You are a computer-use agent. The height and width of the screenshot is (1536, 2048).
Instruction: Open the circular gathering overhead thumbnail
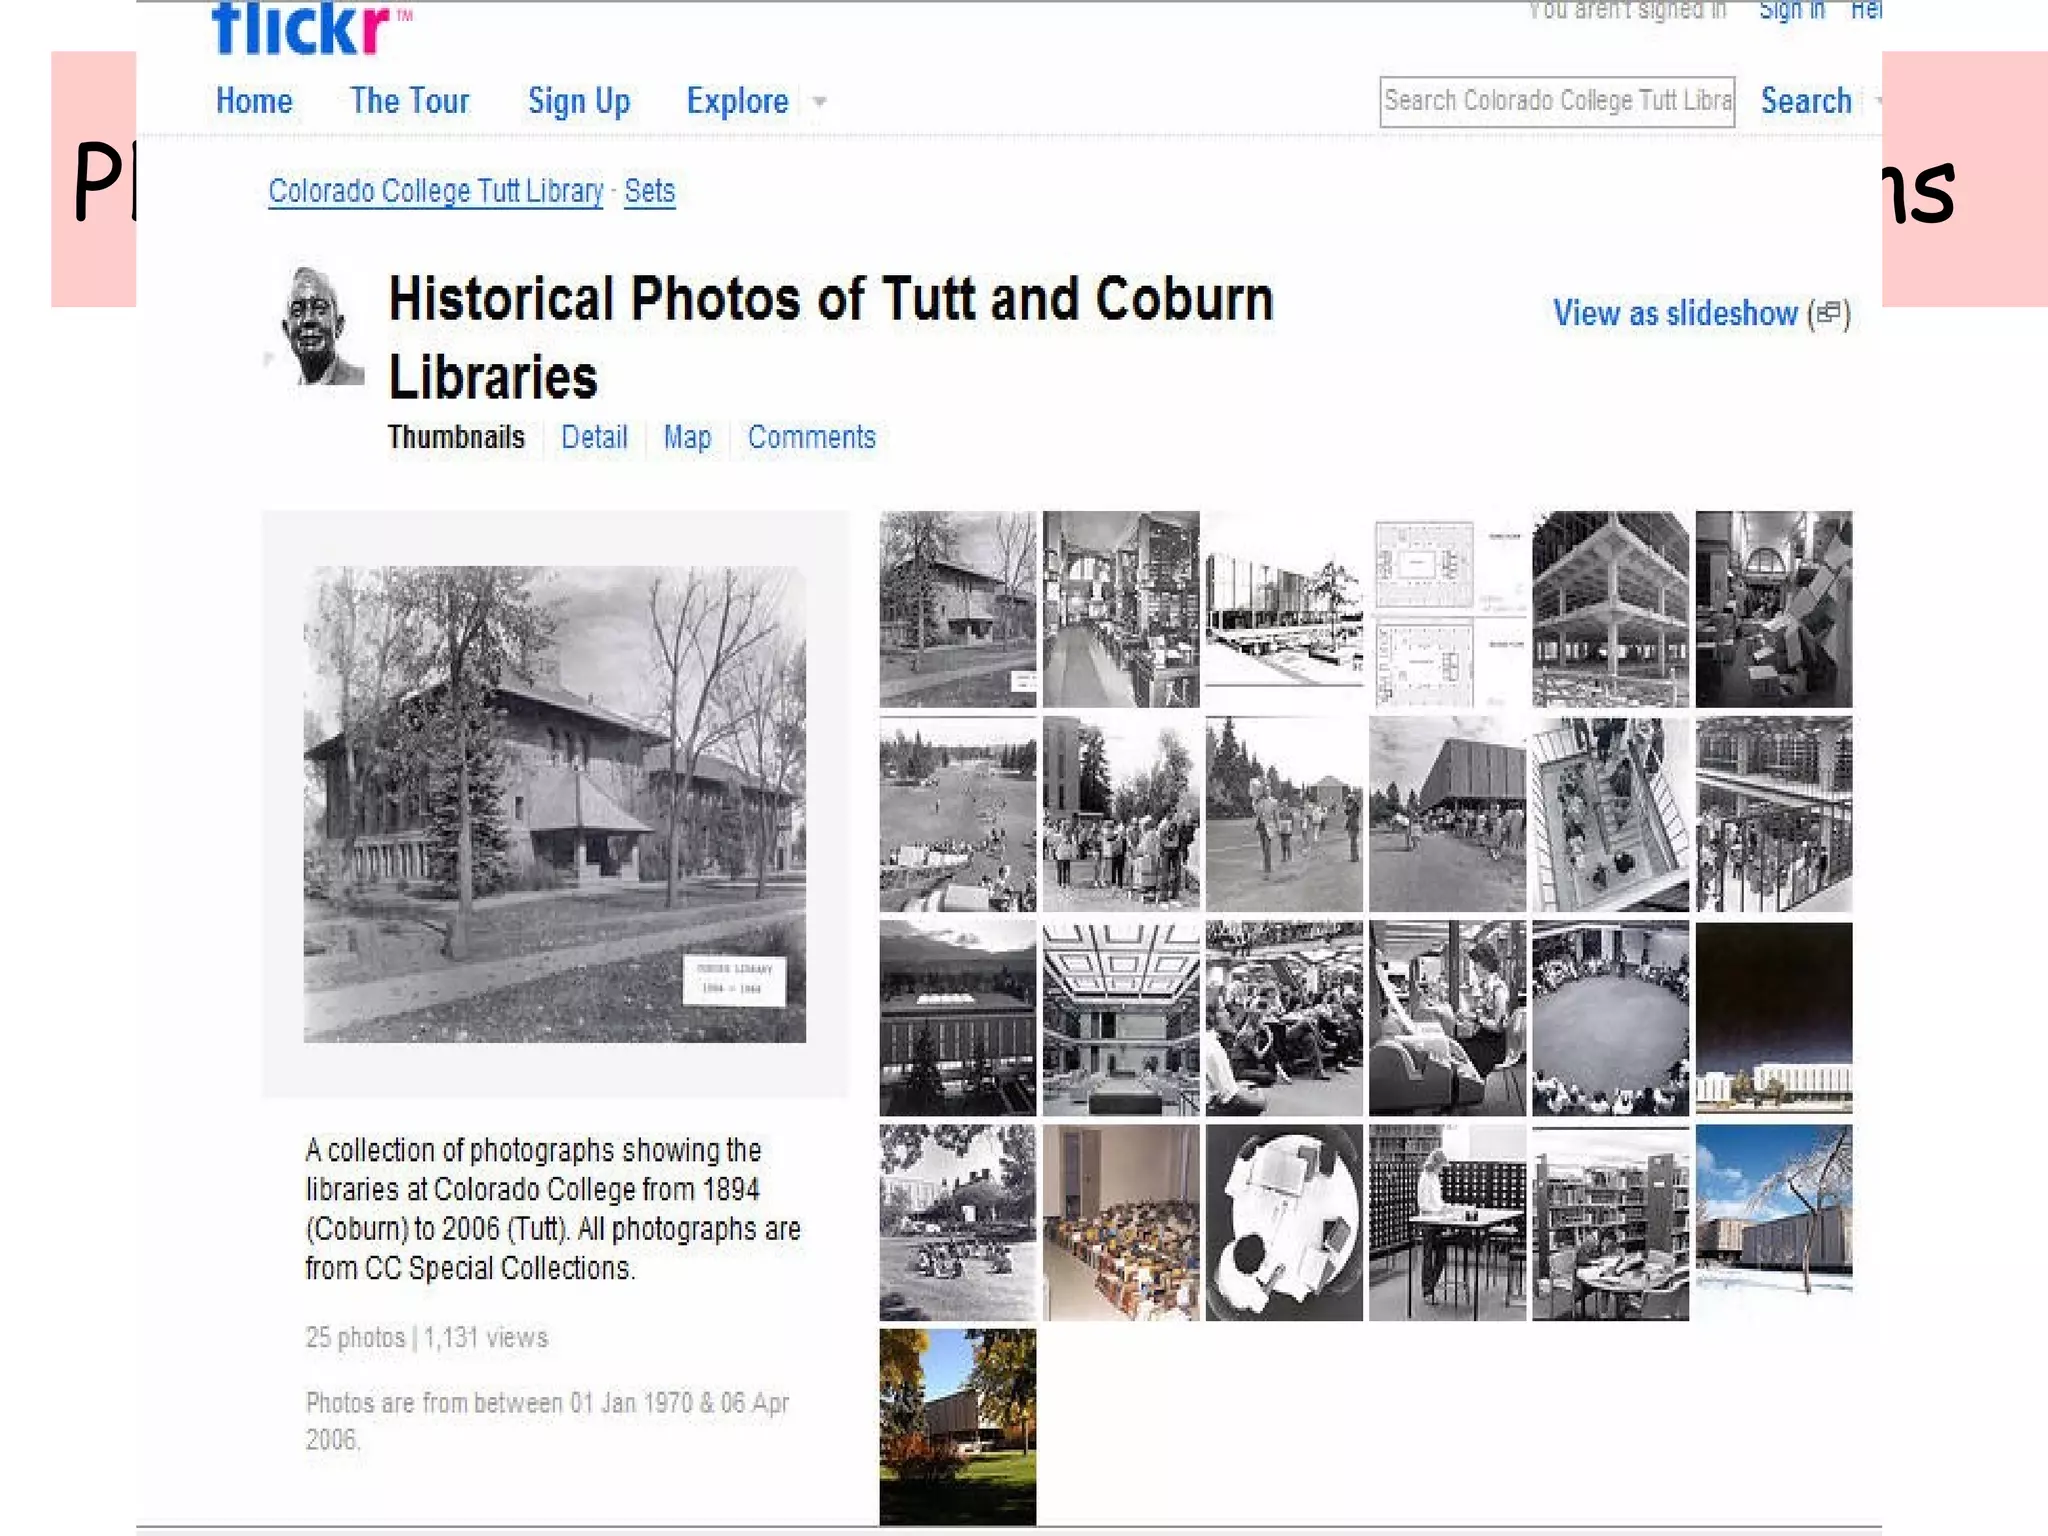coord(1610,1018)
